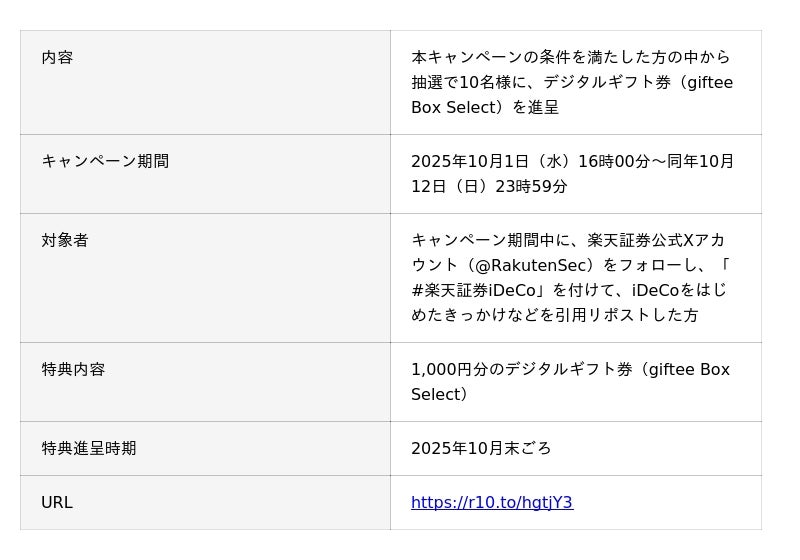
Task: Click the キャンペーン期間 row header cell
Action: point(105,161)
